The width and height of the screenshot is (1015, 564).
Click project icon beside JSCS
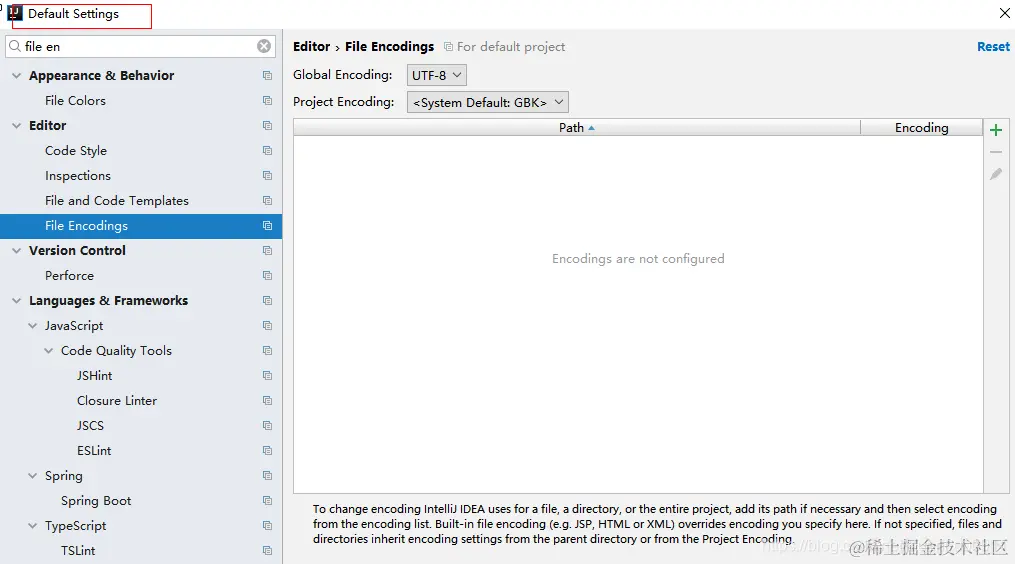(267, 425)
